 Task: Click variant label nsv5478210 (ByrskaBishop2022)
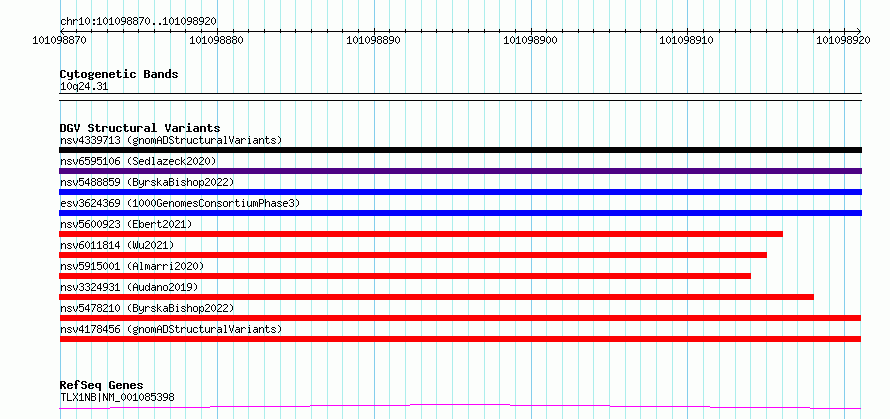pyautogui.click(x=147, y=308)
